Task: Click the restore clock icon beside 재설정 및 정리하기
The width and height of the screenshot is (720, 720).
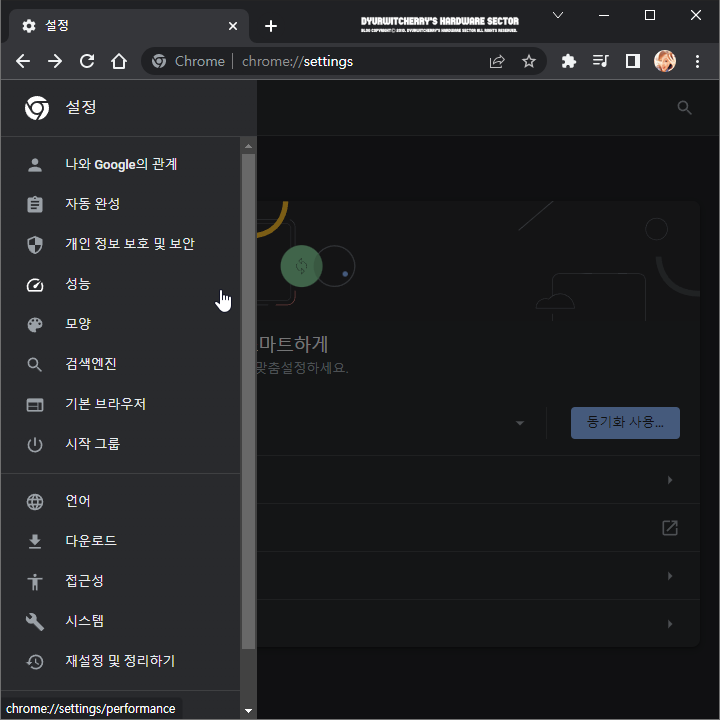Action: coord(35,662)
